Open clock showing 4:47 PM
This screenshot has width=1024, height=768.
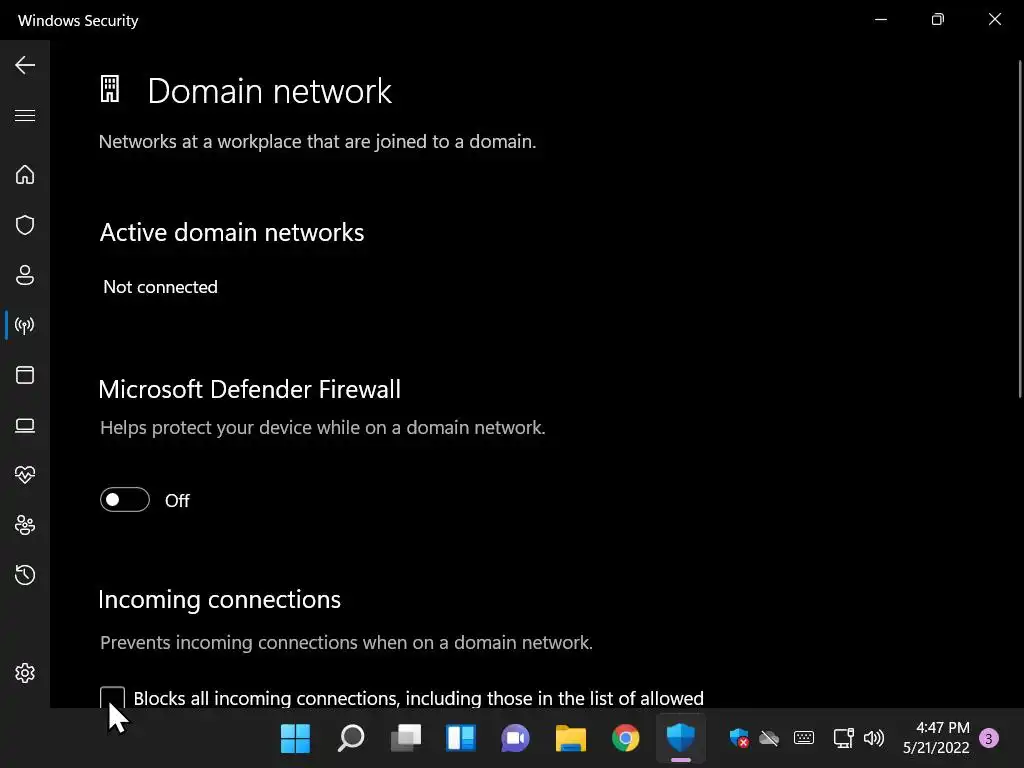936,738
